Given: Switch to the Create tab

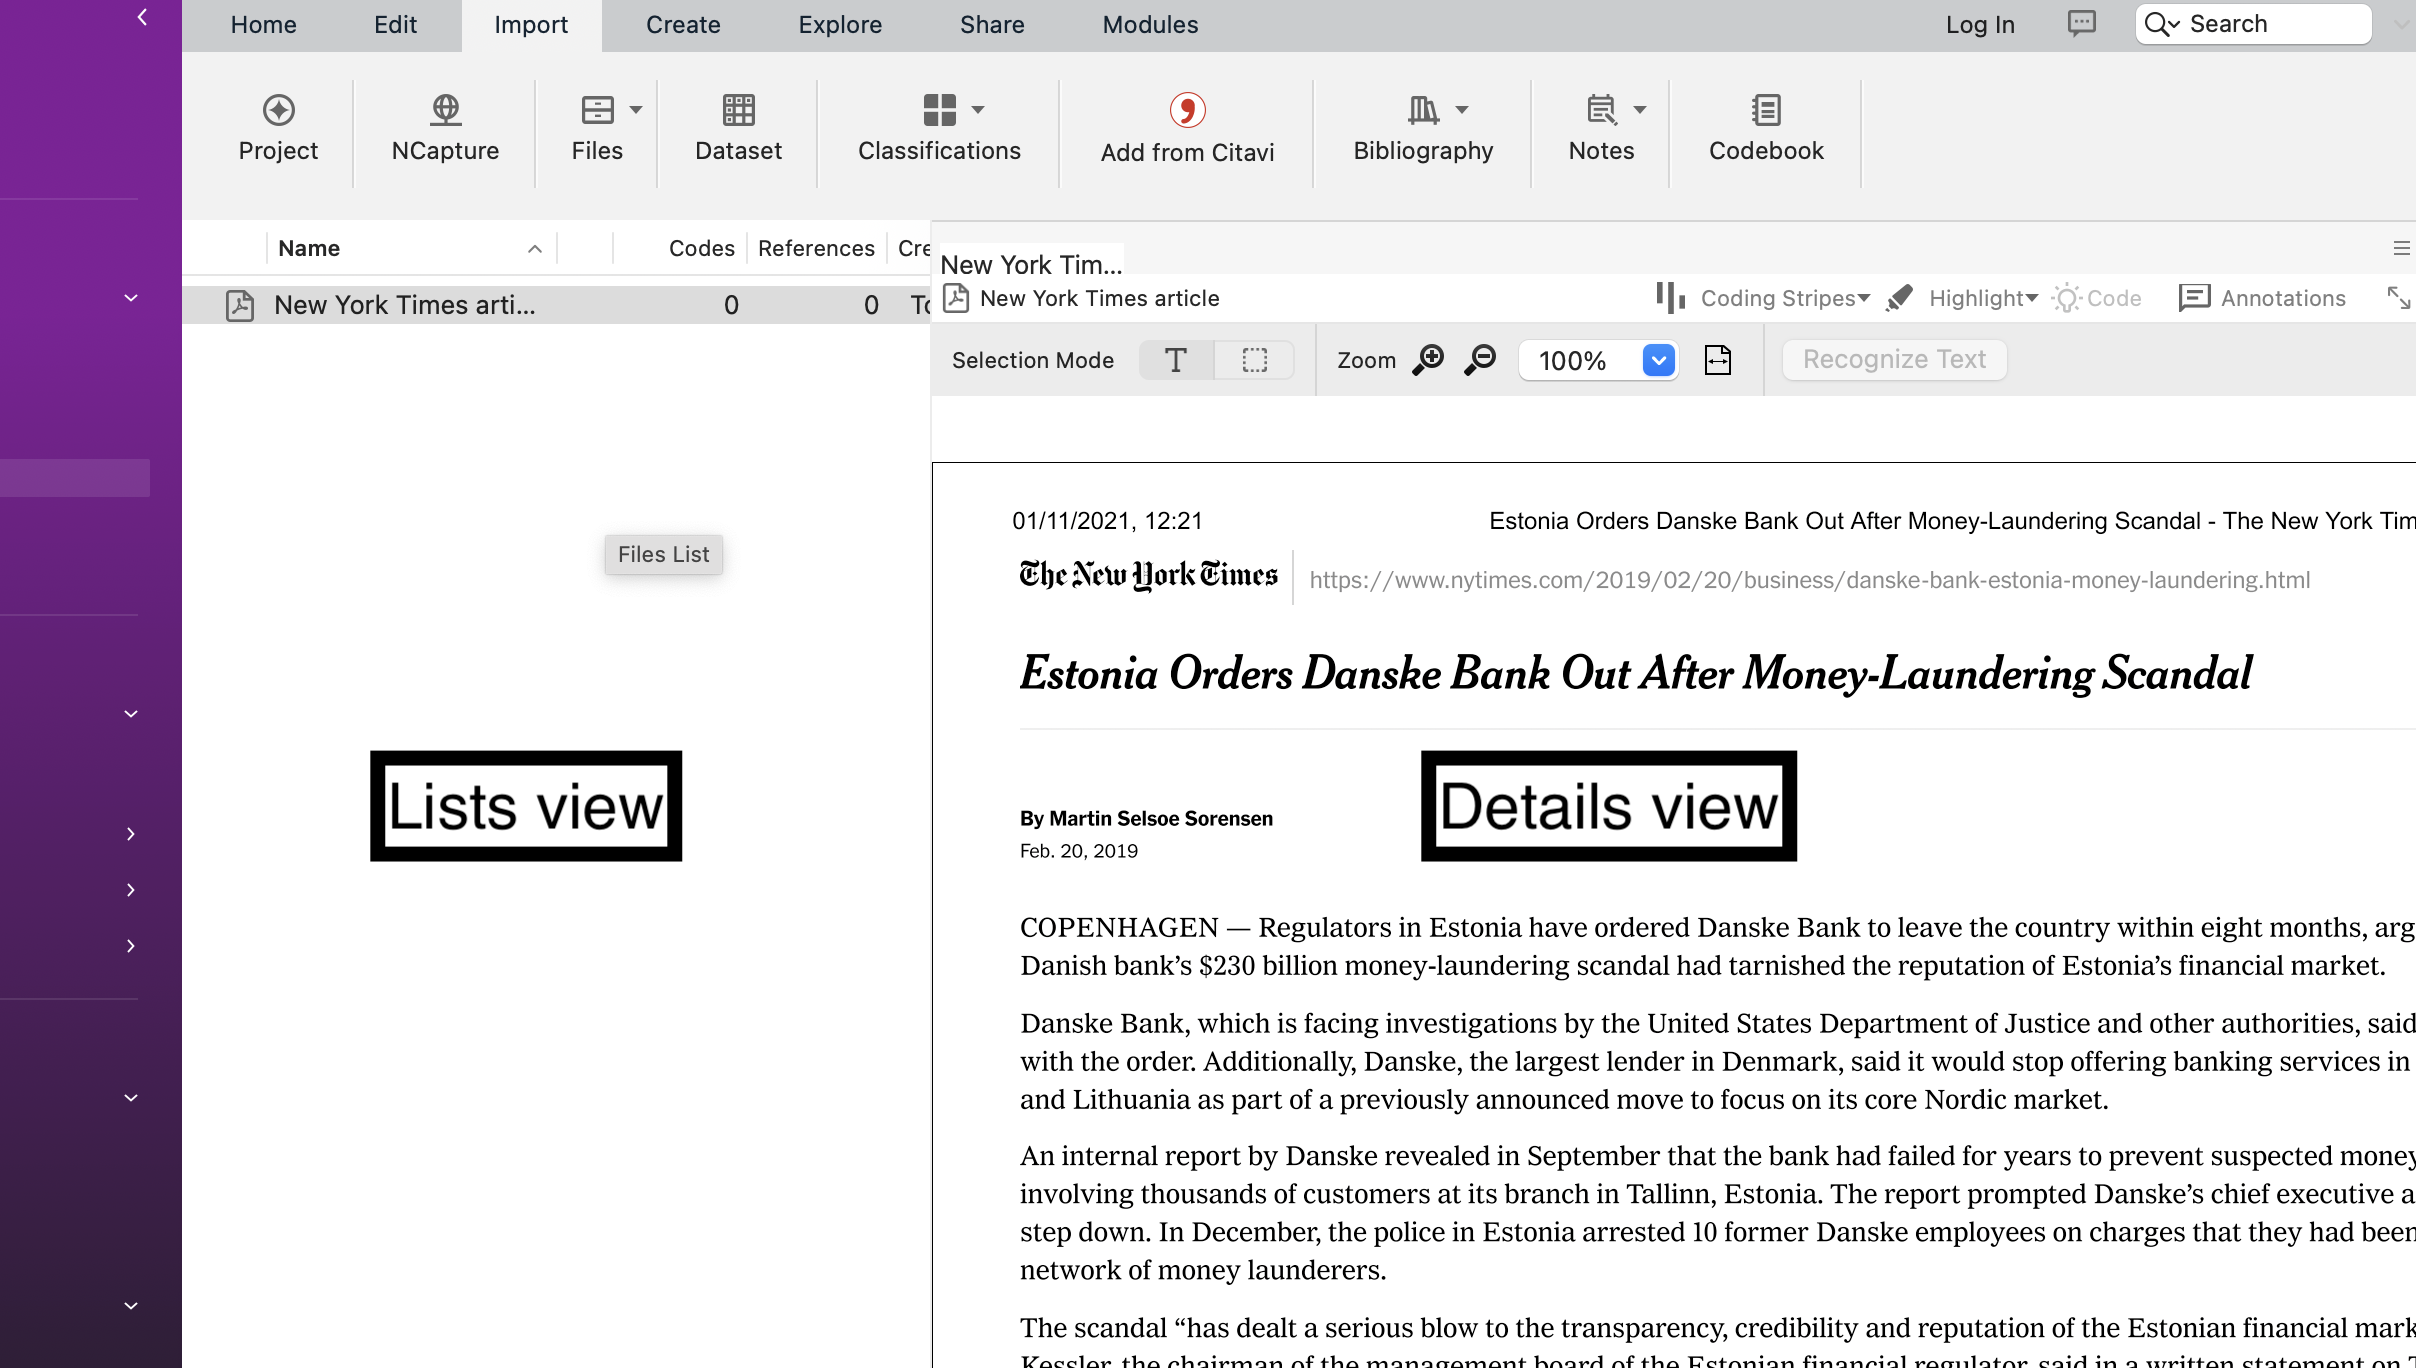Looking at the screenshot, I should click(x=683, y=25).
